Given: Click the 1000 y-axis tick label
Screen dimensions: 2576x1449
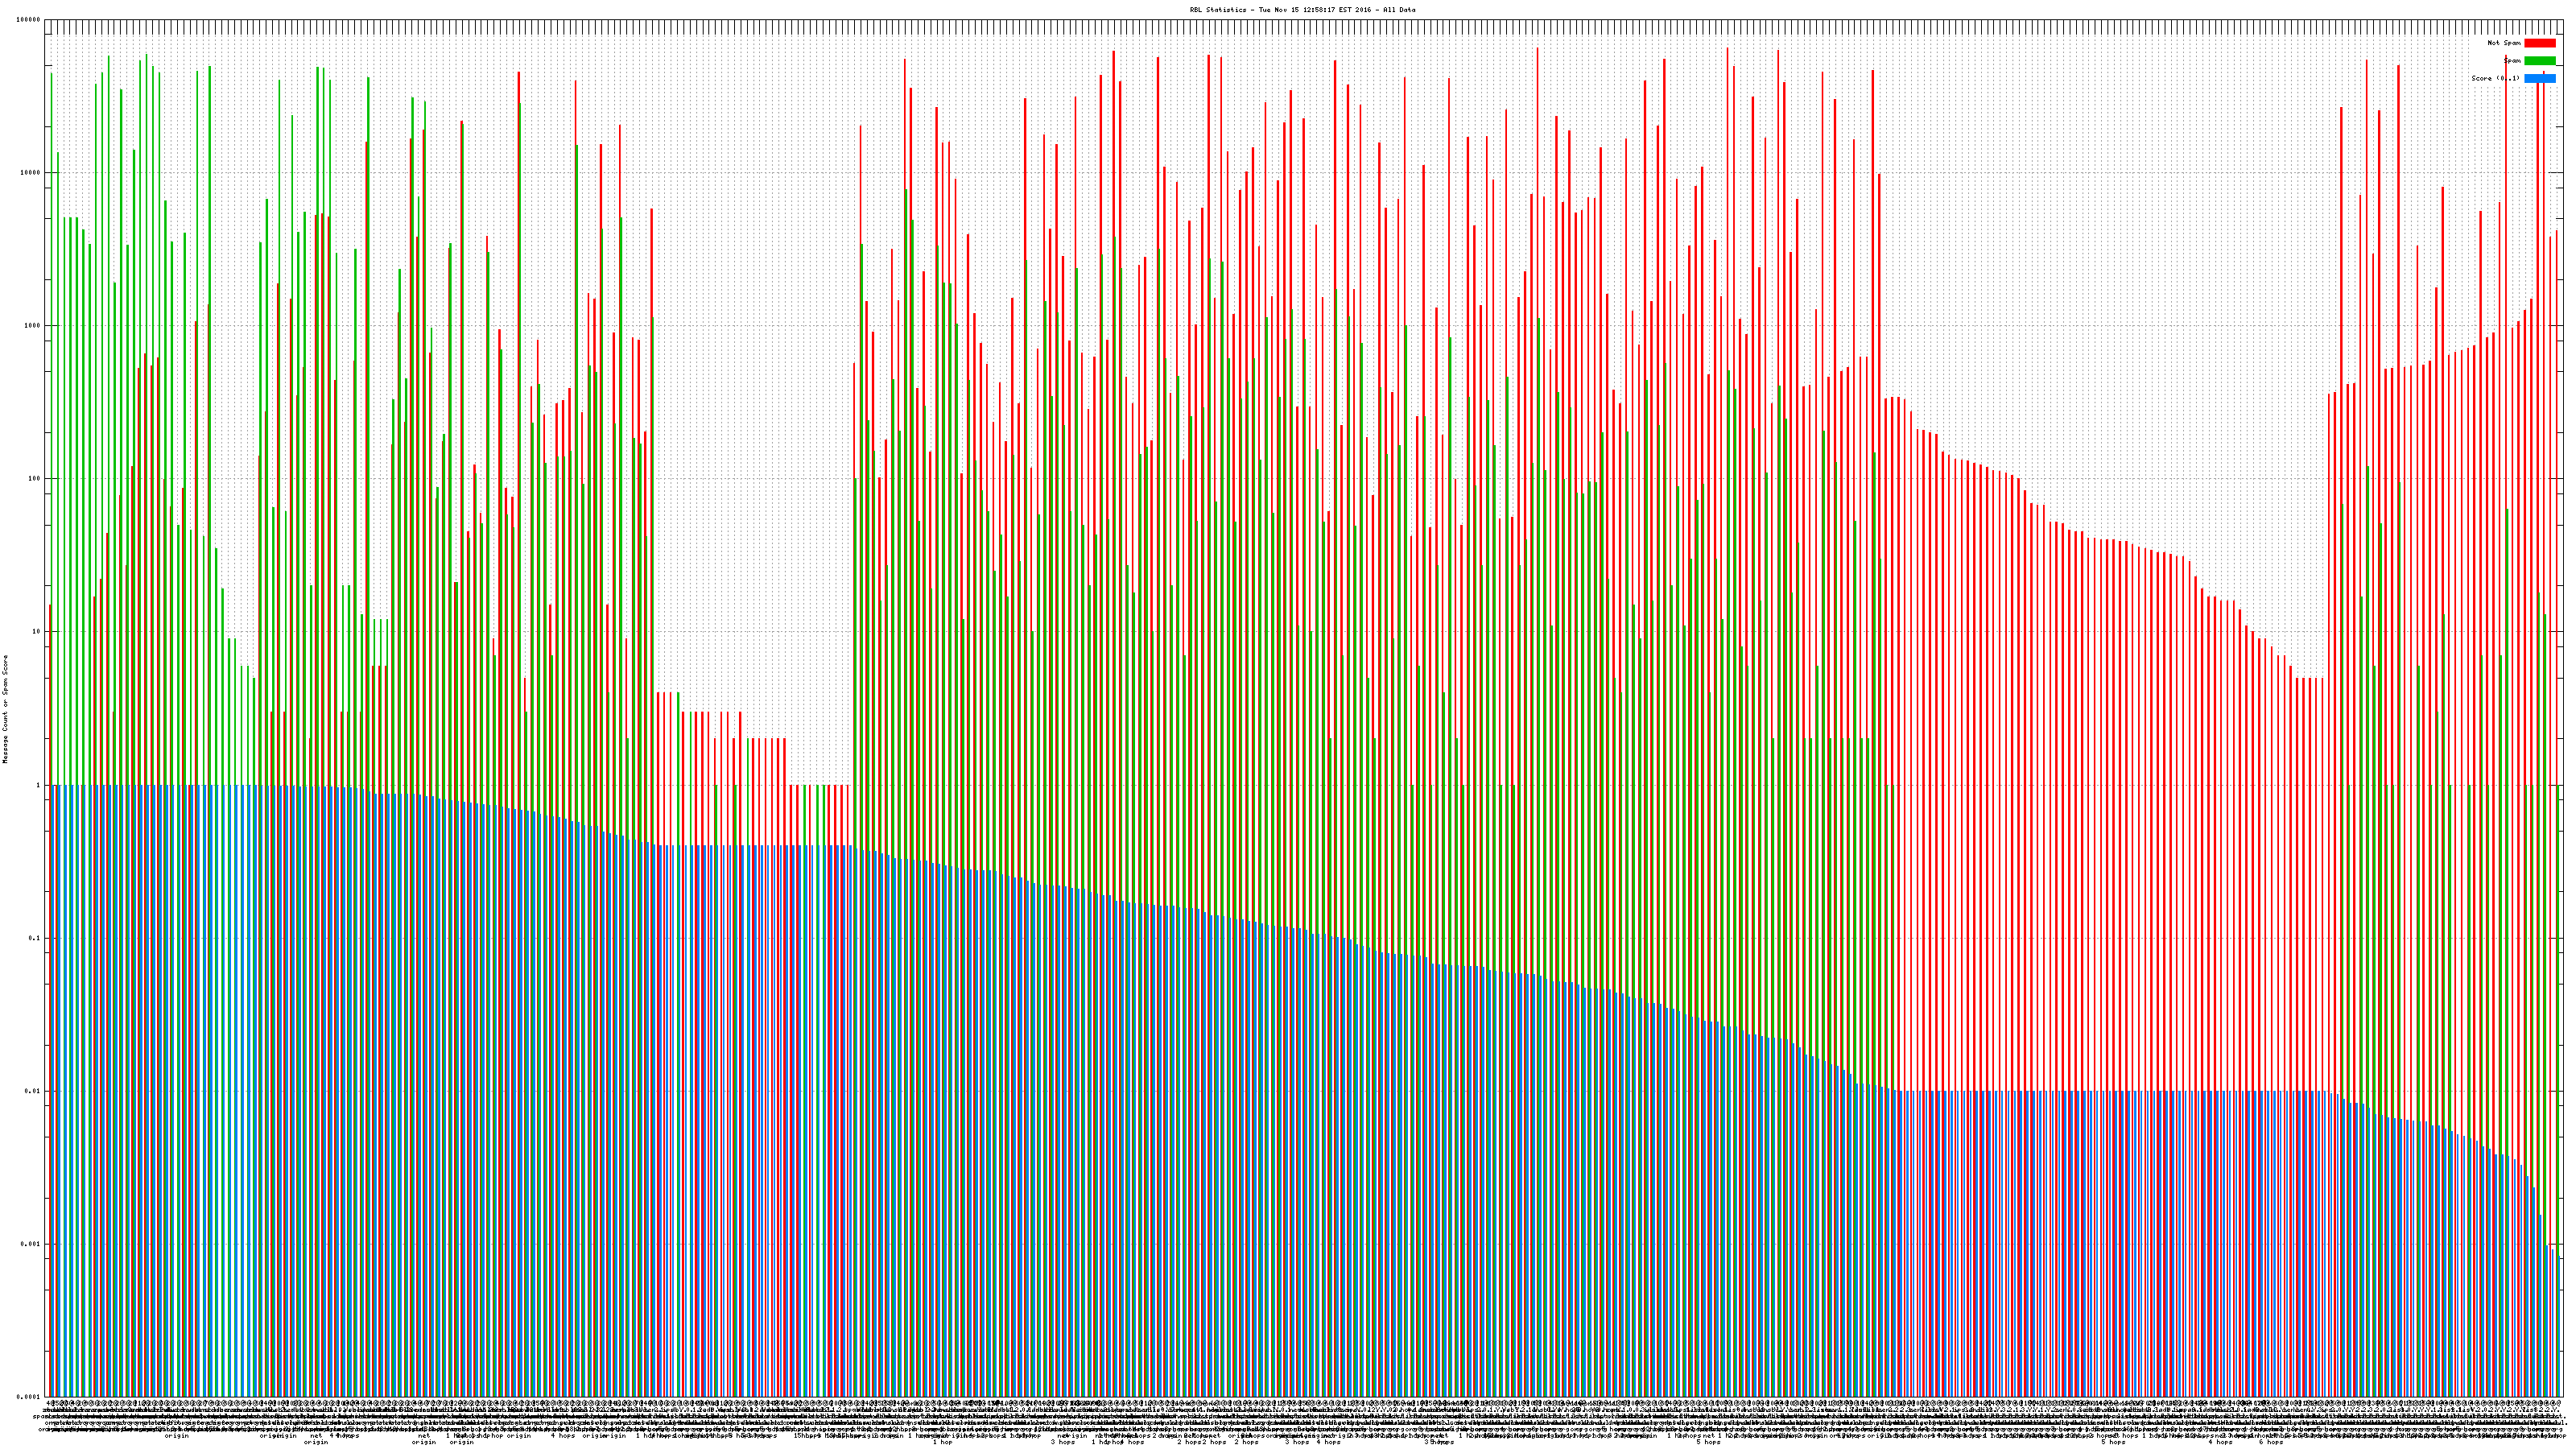Looking at the screenshot, I should [32, 326].
